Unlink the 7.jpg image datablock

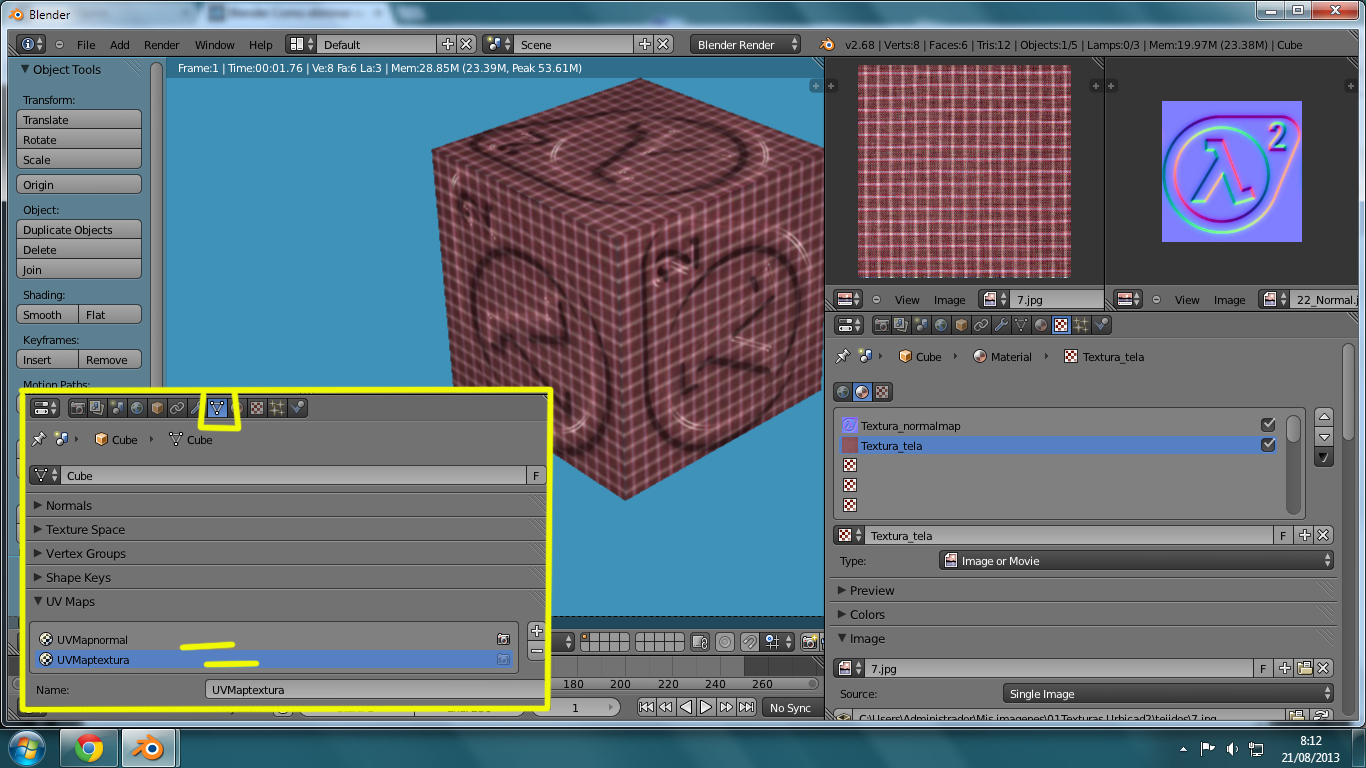(x=1323, y=668)
